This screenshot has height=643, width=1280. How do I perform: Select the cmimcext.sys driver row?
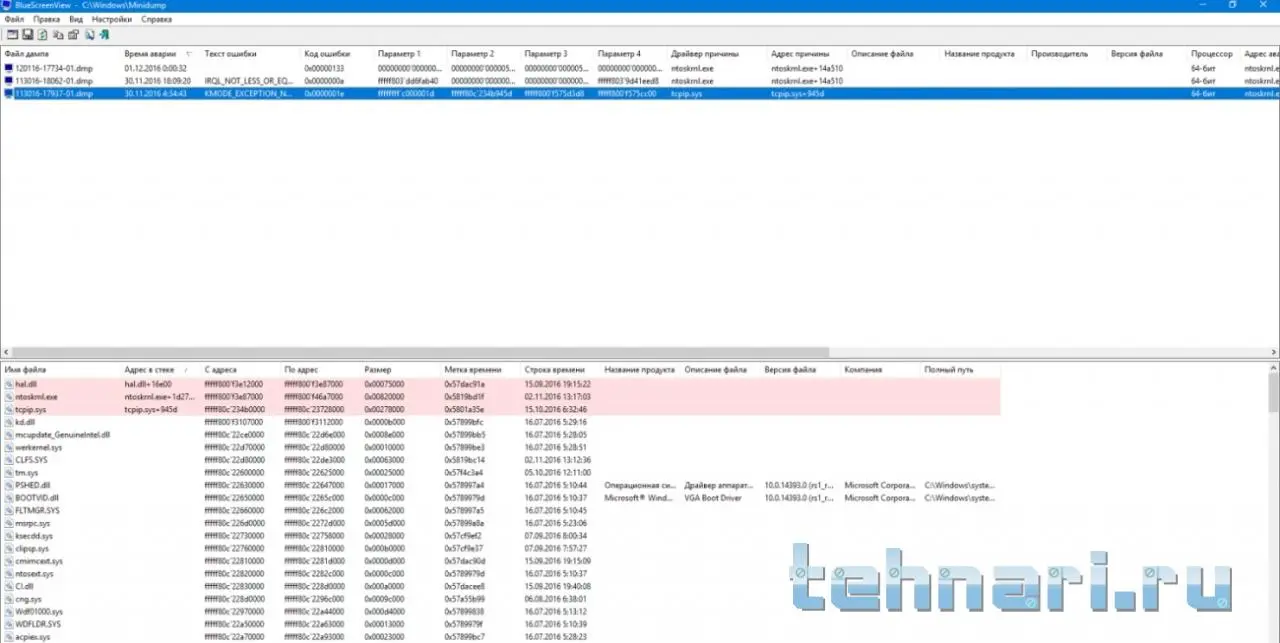(x=500, y=561)
